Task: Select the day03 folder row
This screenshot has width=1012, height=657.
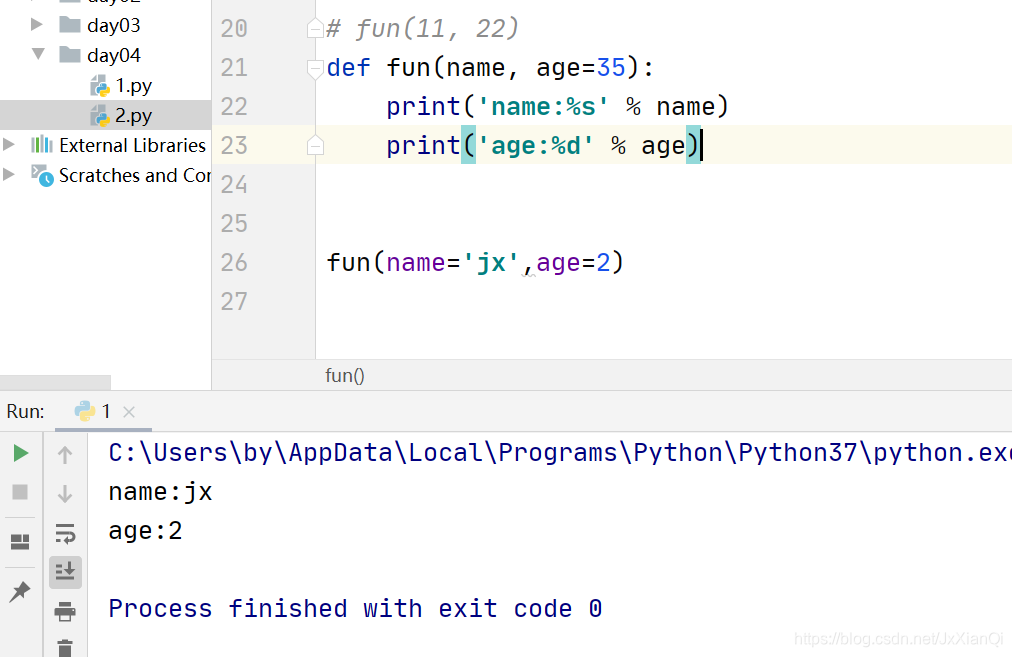Action: tap(106, 25)
